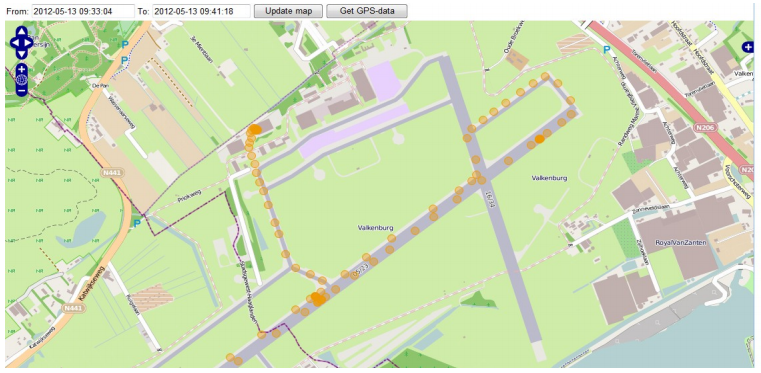This screenshot has height=373, width=761.
Task: Zoom in using the plus icon
Action: [x=21, y=69]
